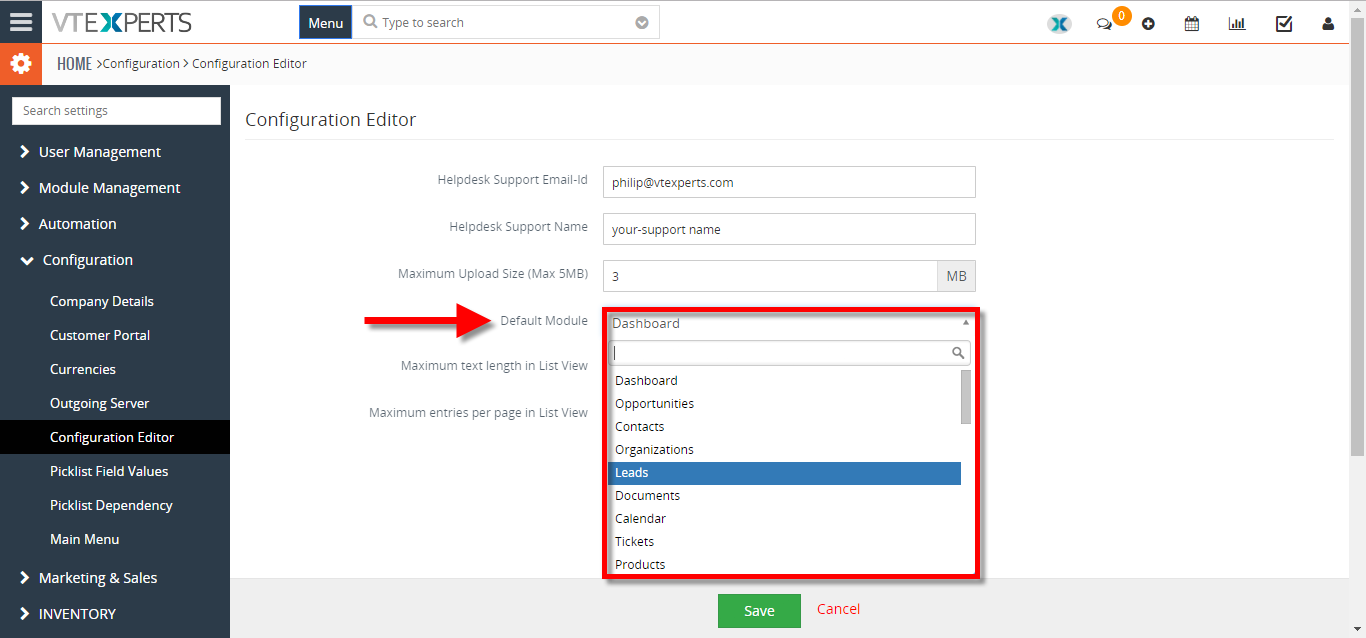Click the magnifier in the dropdown search
The width and height of the screenshot is (1366, 638).
958,353
